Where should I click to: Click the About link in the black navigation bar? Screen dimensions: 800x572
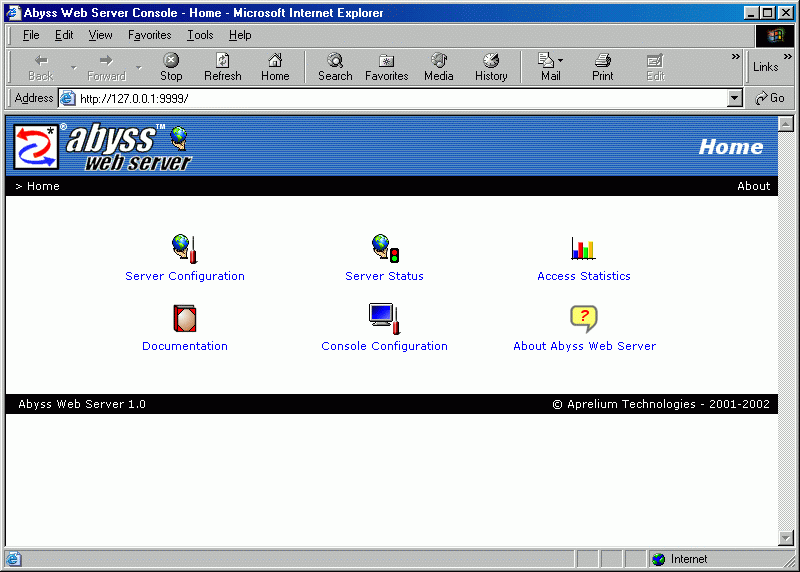click(753, 186)
